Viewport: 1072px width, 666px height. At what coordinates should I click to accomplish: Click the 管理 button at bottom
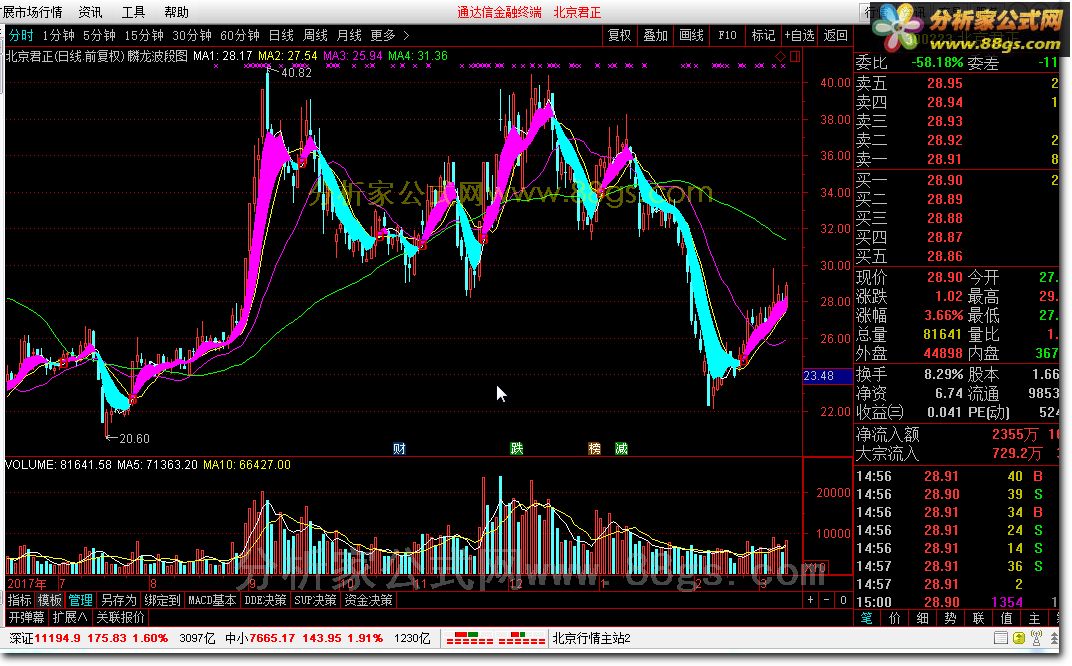(80, 600)
